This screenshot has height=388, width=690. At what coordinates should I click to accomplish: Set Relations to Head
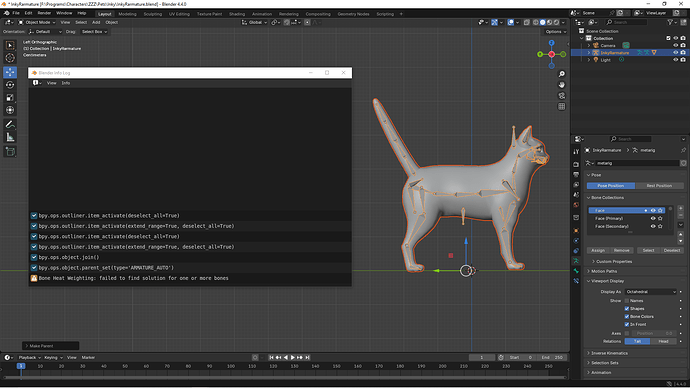(663, 341)
